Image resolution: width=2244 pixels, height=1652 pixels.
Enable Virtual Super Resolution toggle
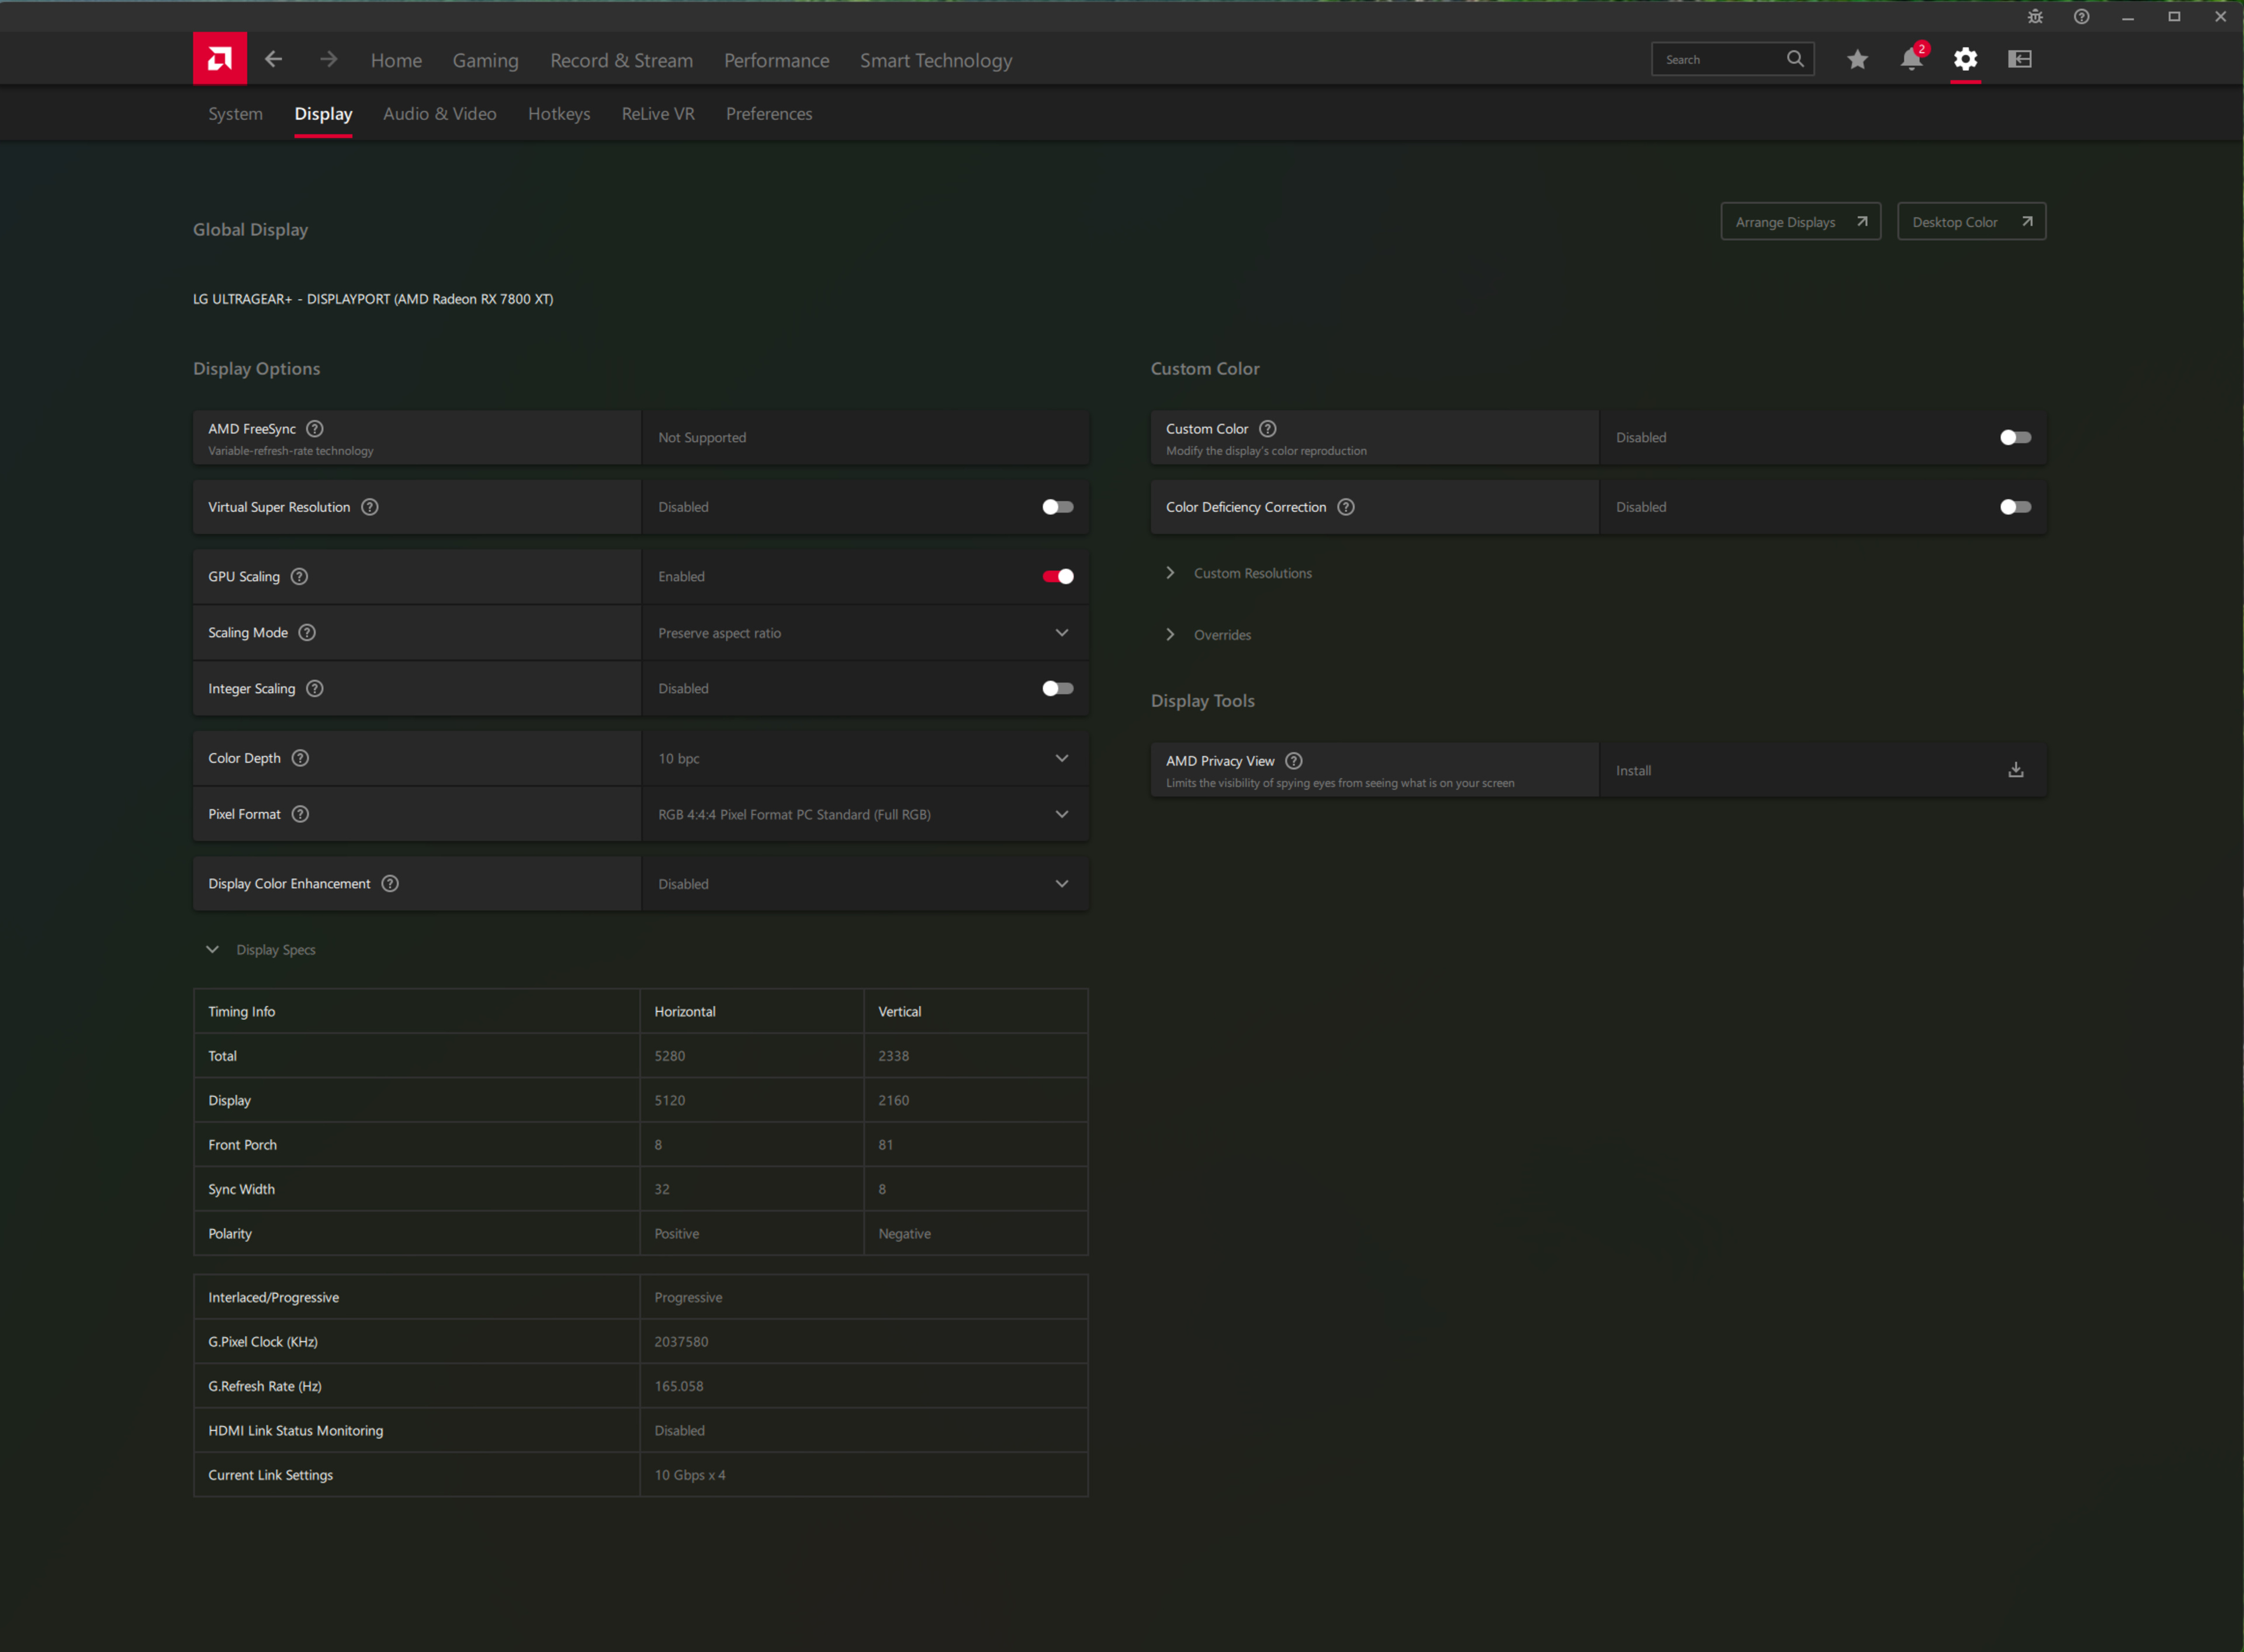(1057, 507)
